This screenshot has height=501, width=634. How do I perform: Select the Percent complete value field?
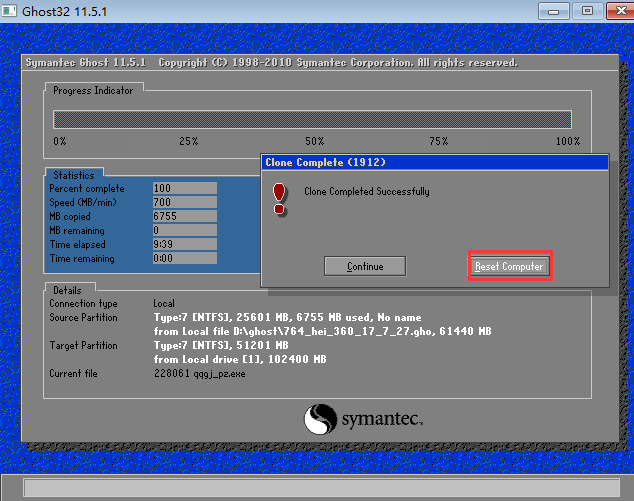coord(184,188)
